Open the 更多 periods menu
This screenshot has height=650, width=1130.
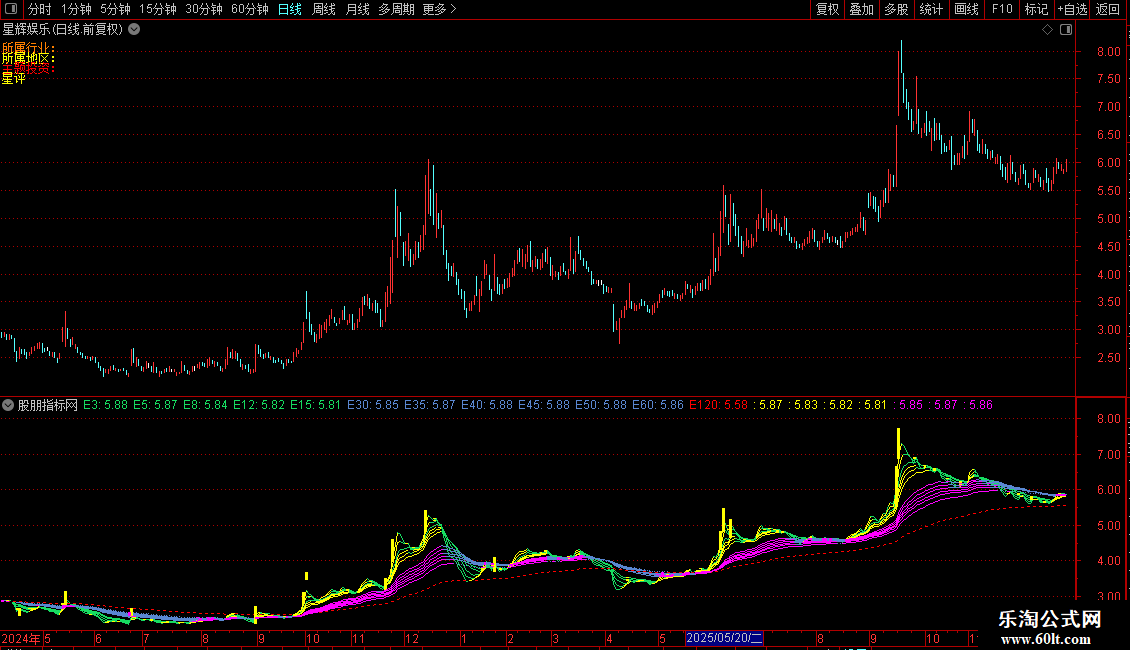tap(440, 9)
